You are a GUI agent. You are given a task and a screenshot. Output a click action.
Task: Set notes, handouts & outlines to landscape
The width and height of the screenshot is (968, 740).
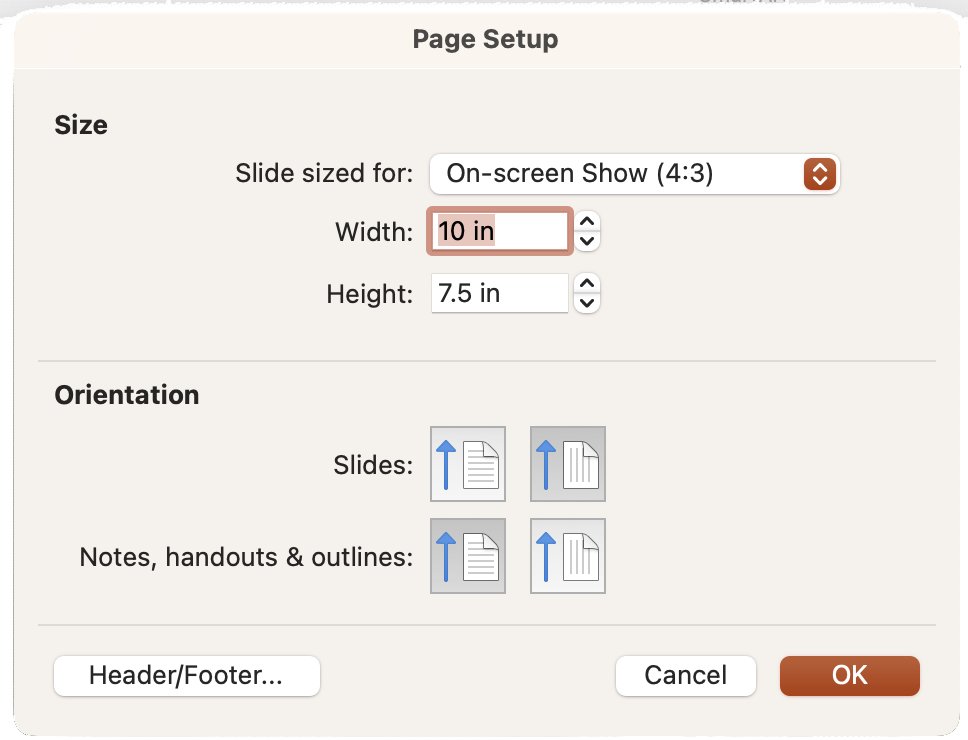click(567, 555)
